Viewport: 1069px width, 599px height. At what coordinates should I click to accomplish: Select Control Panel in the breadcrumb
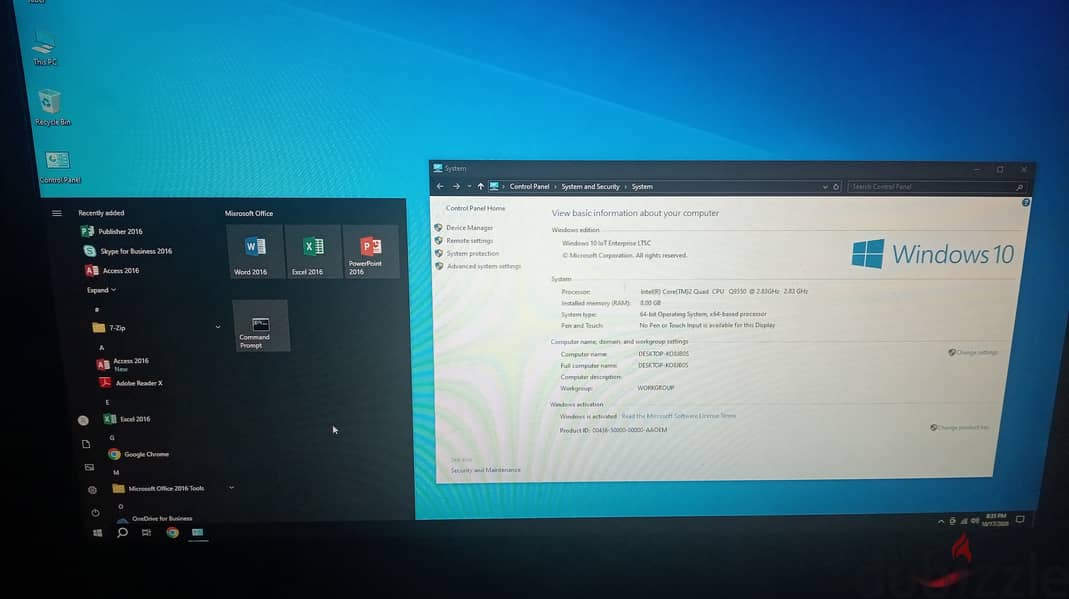(x=529, y=187)
